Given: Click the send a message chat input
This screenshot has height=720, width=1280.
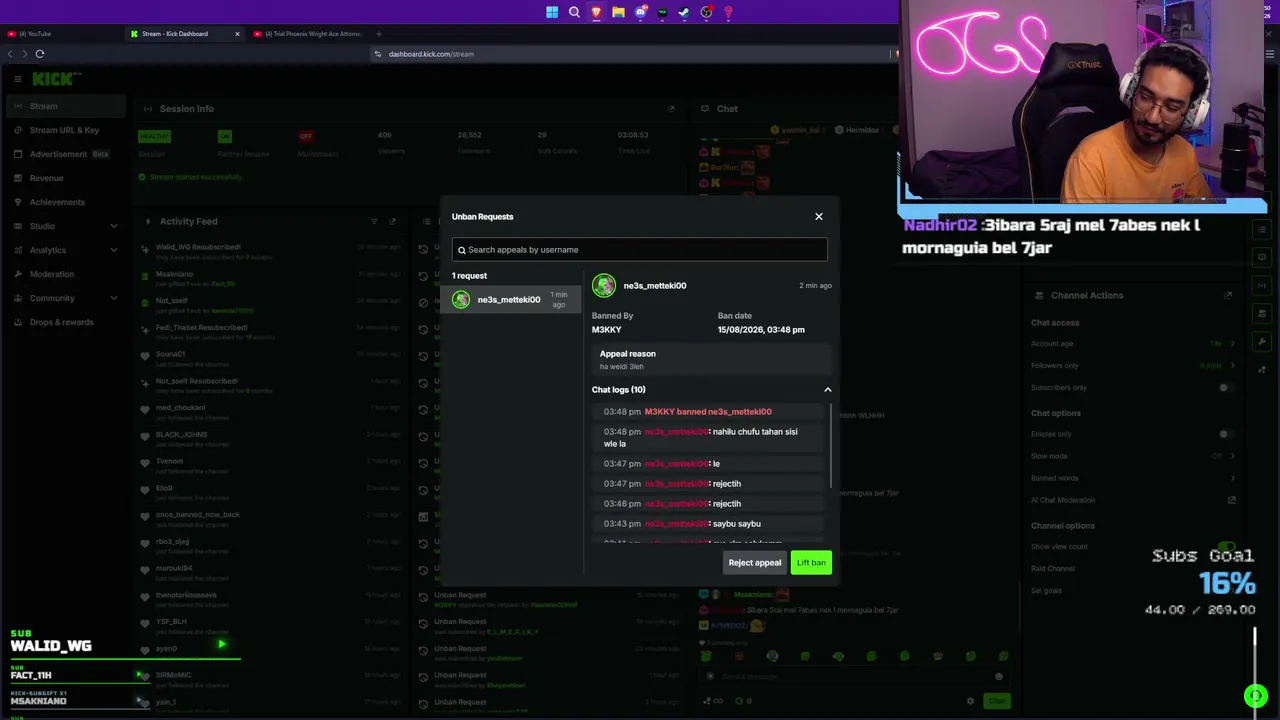Looking at the screenshot, I should (855, 677).
